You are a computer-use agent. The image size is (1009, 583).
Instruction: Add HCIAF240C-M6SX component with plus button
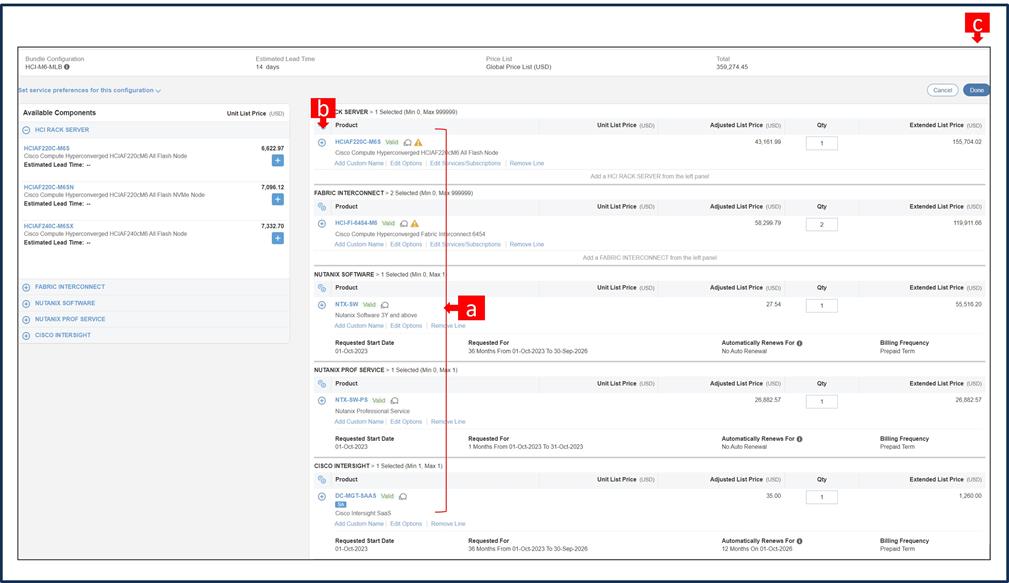pos(277,238)
